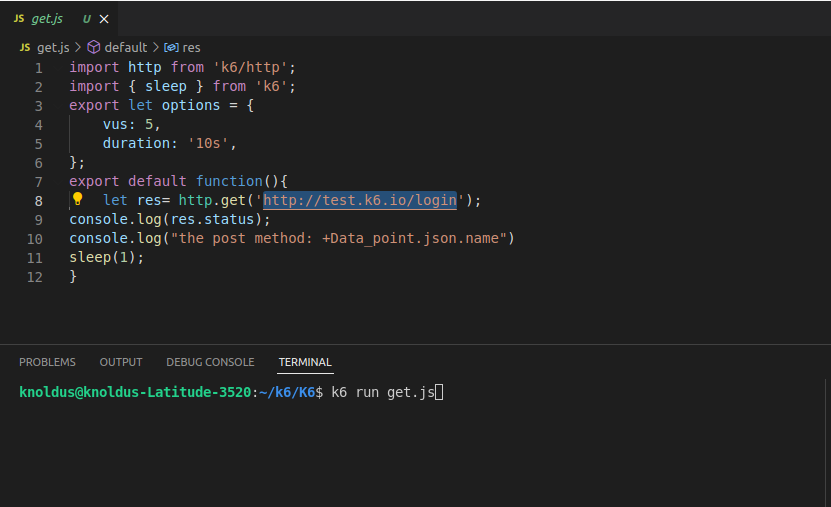Click the res breadcrumb item
The width and height of the screenshot is (831, 507).
coord(191,48)
